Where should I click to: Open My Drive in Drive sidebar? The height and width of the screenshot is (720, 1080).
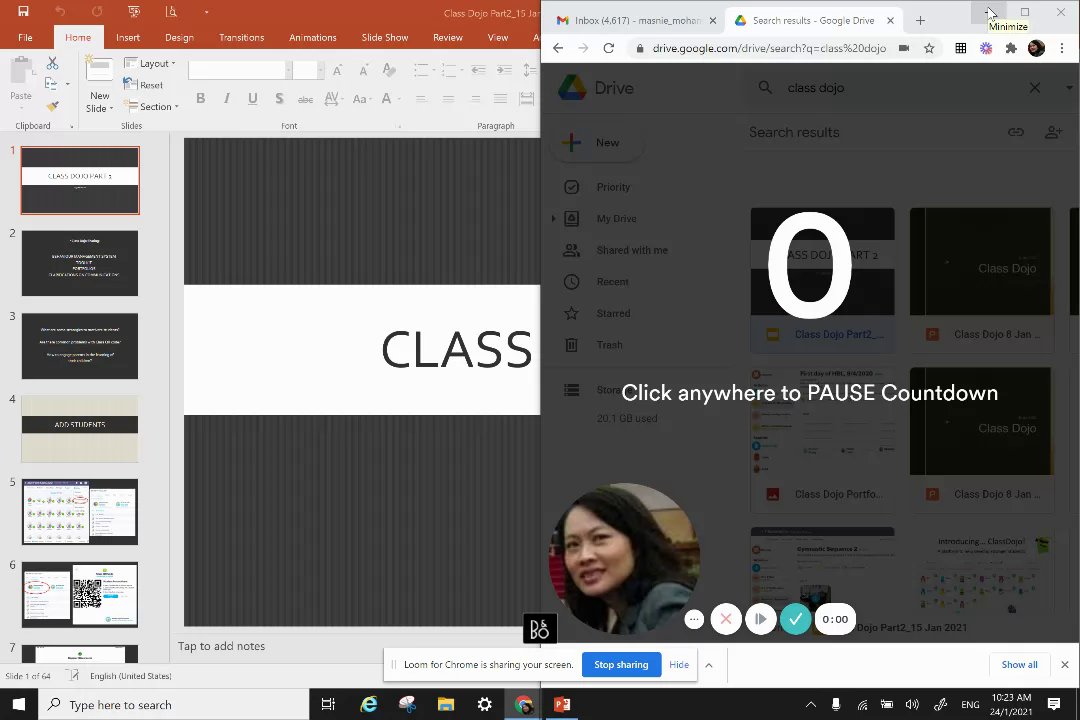click(x=616, y=218)
